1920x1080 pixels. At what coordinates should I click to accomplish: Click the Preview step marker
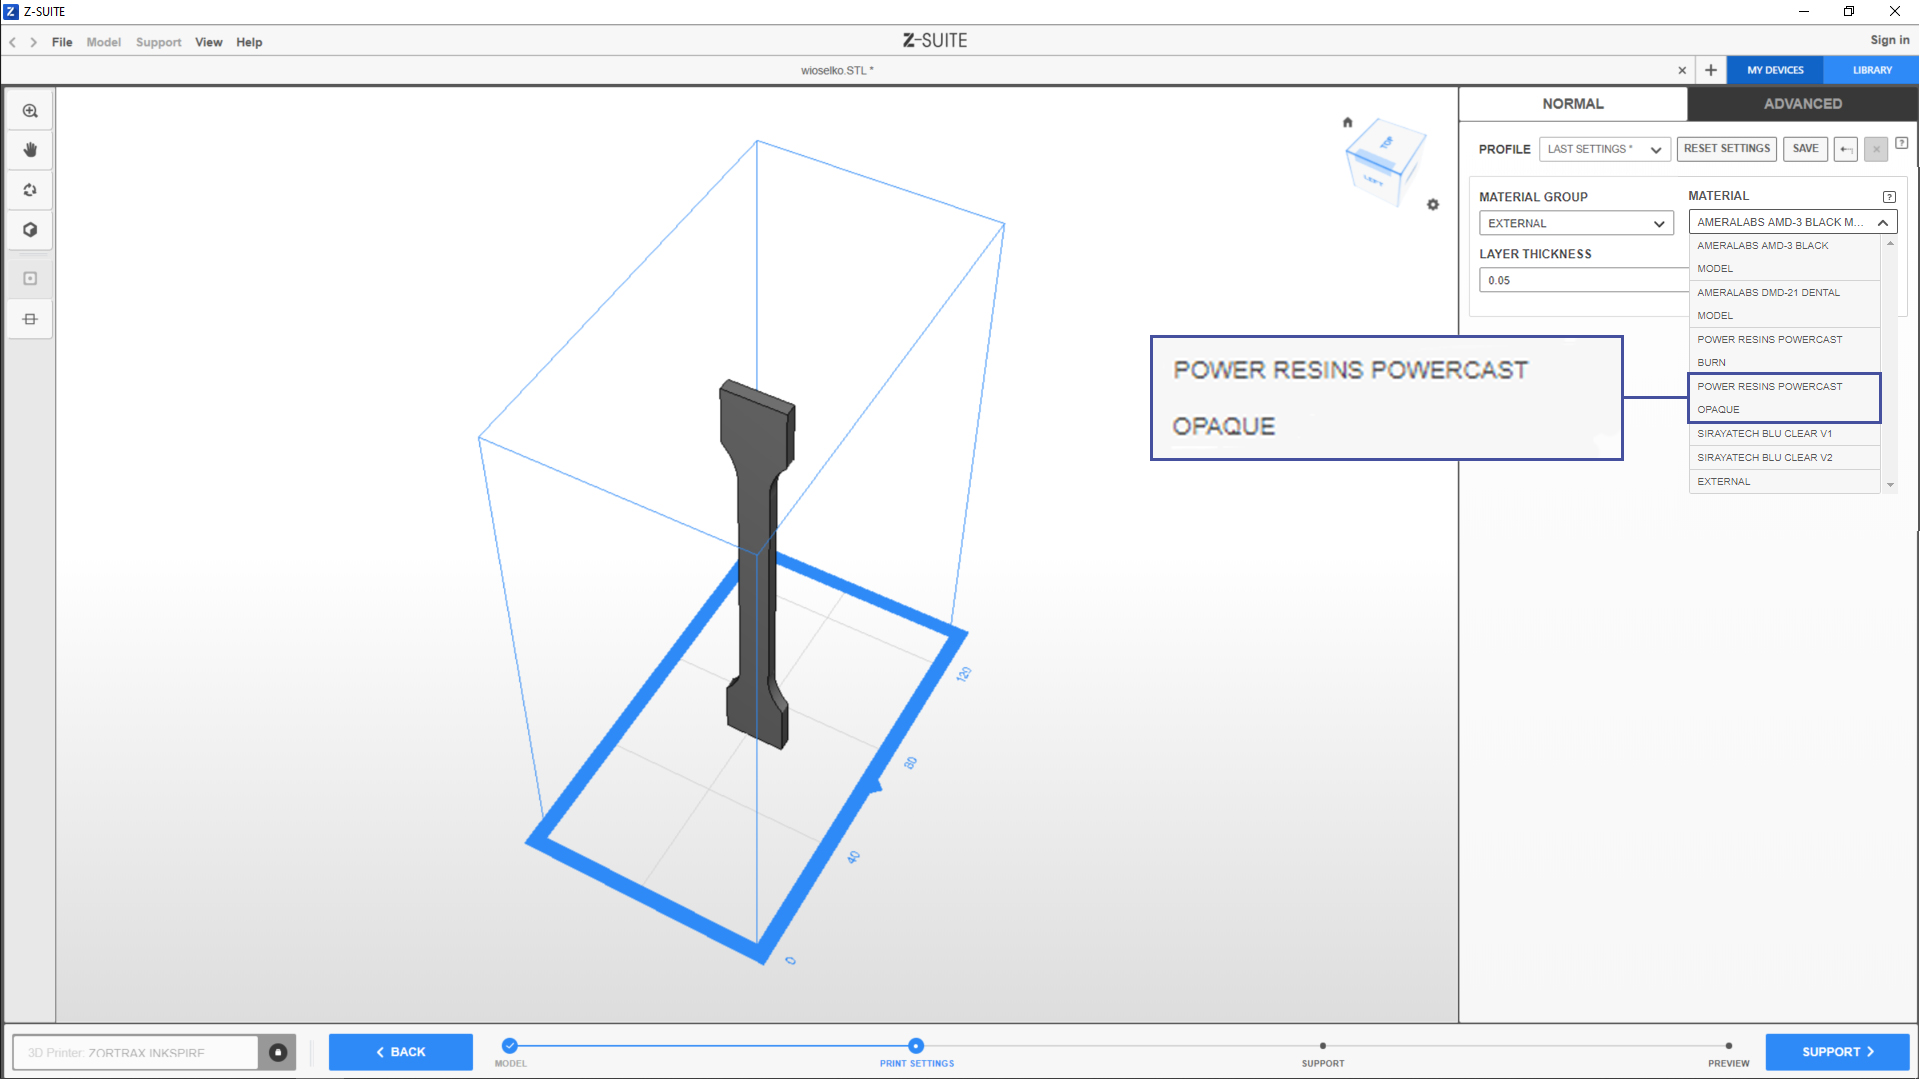pos(1728,1046)
